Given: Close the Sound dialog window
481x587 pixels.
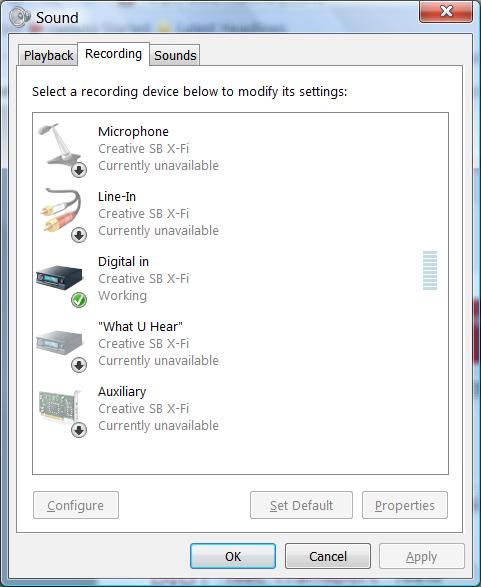Looking at the screenshot, I should pyautogui.click(x=446, y=12).
